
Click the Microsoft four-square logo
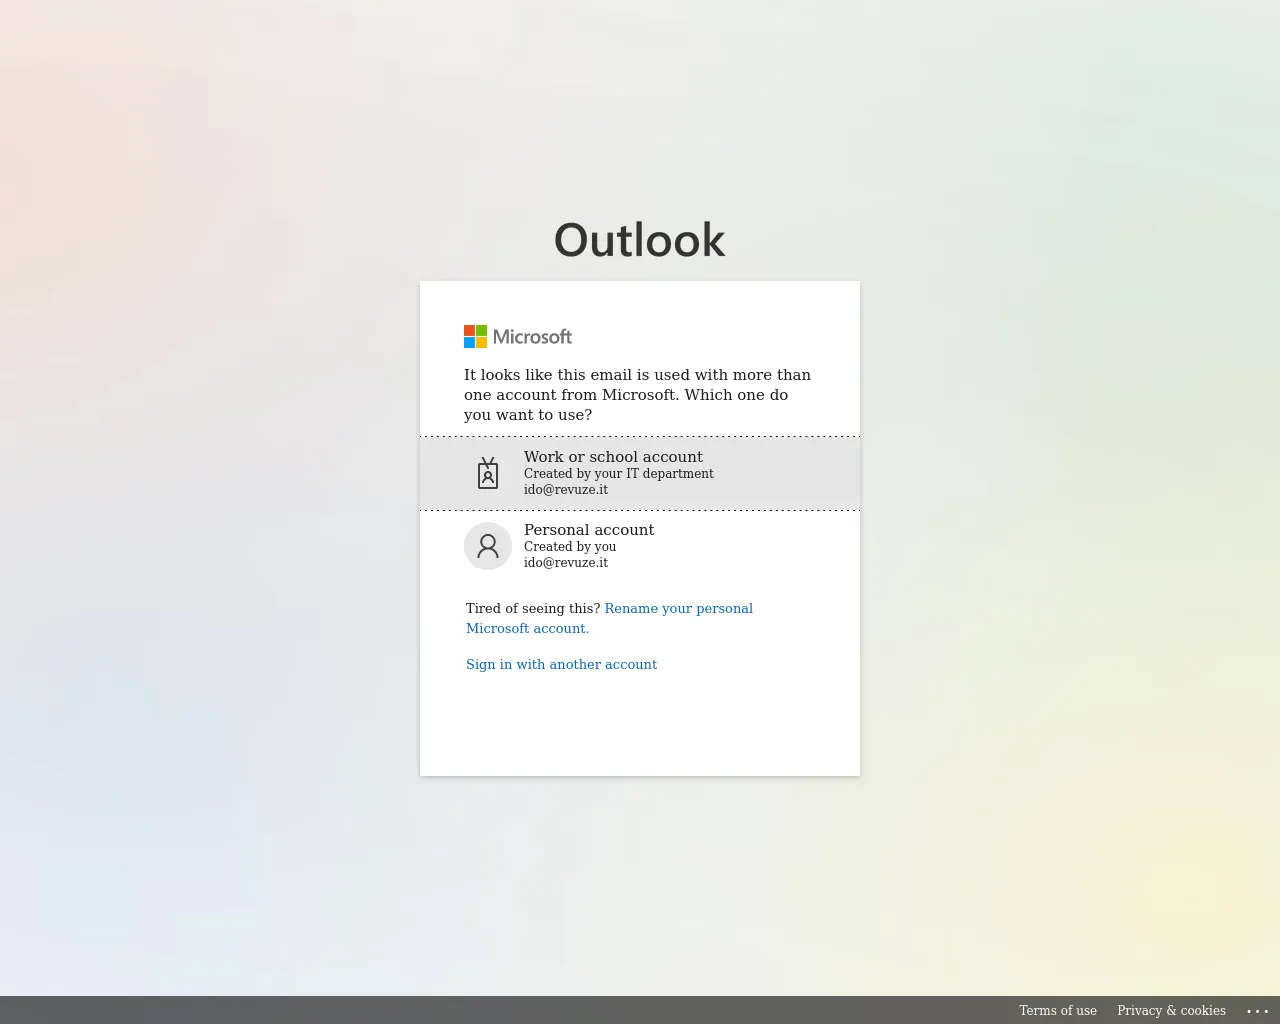point(475,337)
